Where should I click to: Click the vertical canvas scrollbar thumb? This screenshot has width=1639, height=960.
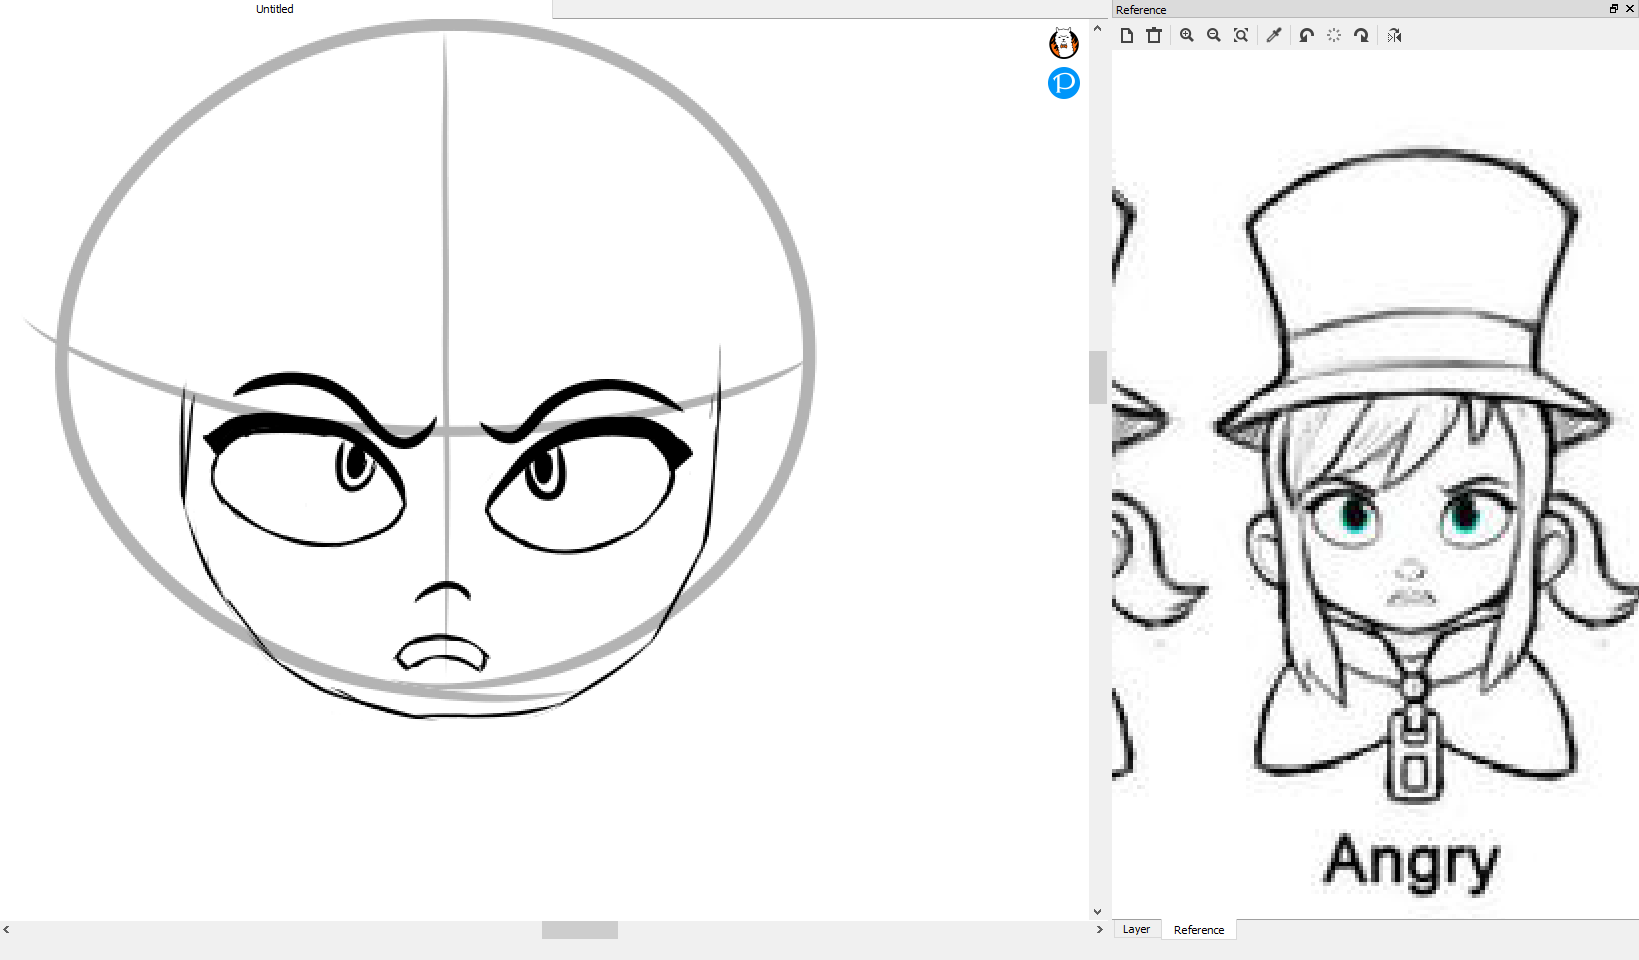point(1098,377)
